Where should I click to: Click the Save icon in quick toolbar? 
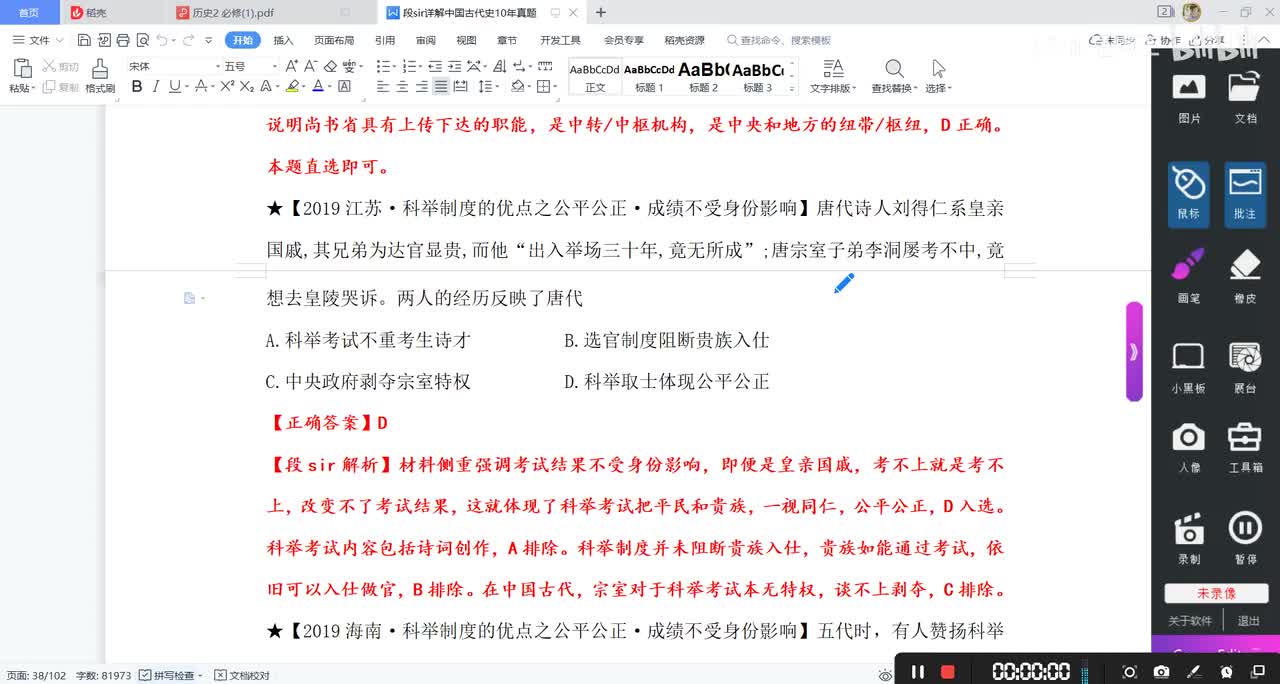click(84, 40)
